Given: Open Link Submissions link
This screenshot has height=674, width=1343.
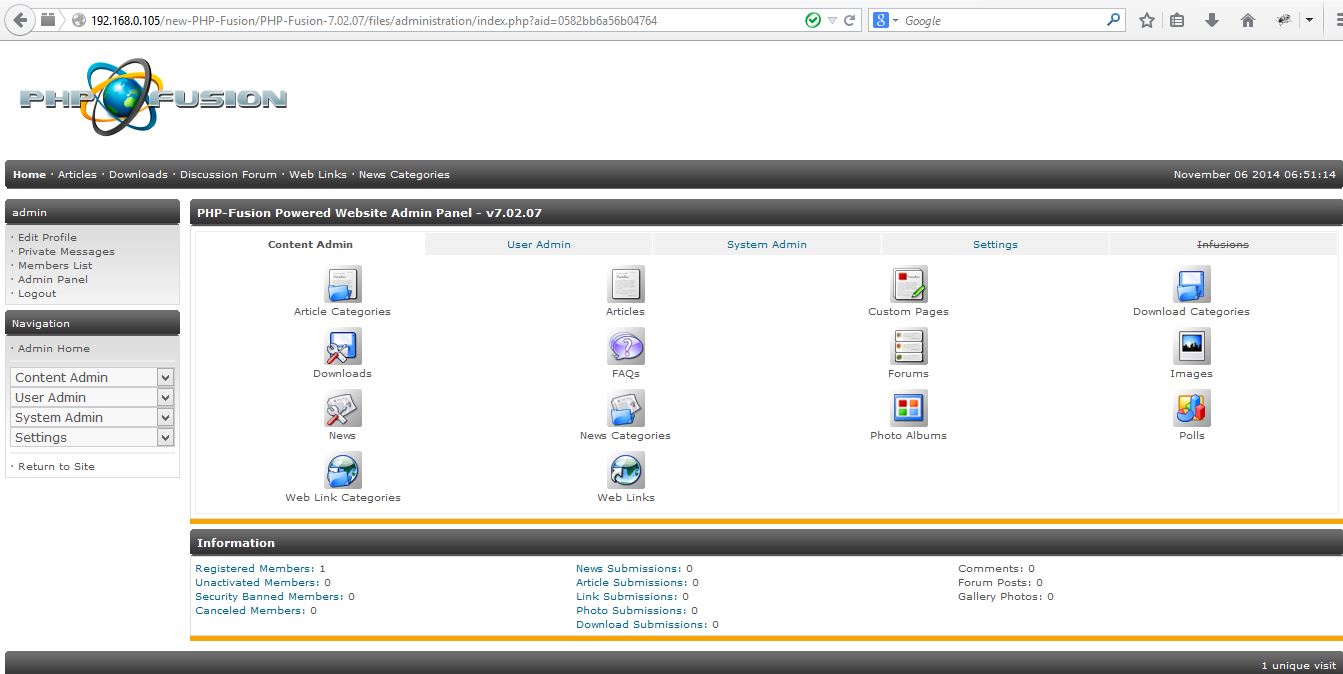Looking at the screenshot, I should coord(627,596).
